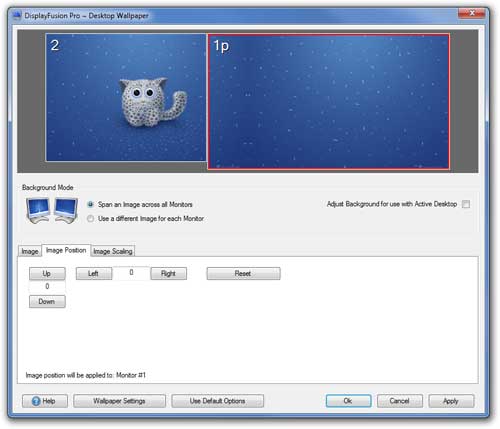Click the Up button
Screen dimensions: 500x429
point(47,274)
